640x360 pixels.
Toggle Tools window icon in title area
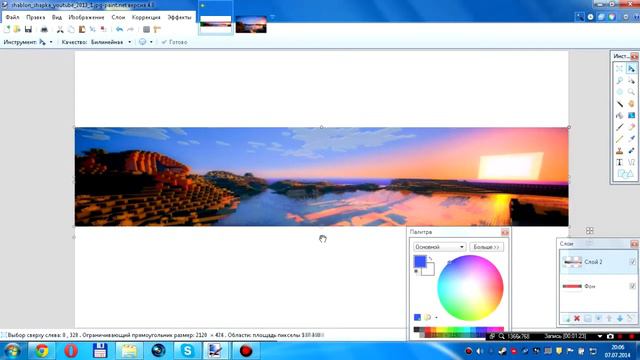coord(580,17)
